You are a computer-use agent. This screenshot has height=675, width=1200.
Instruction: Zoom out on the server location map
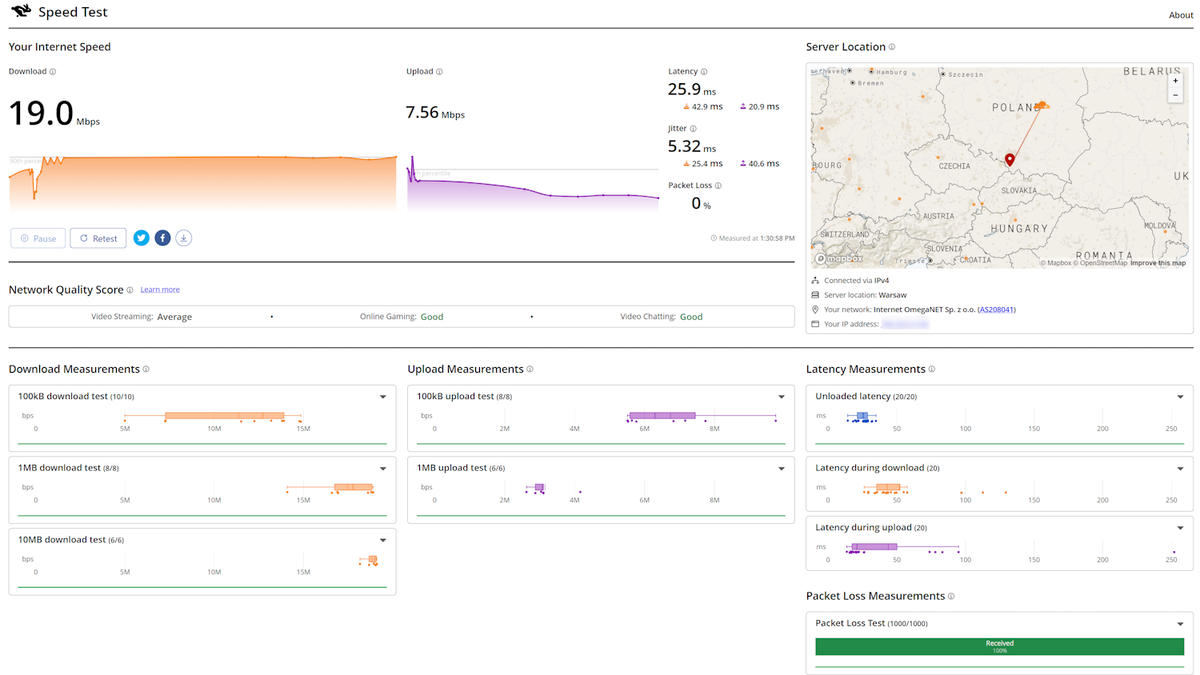tap(1176, 94)
